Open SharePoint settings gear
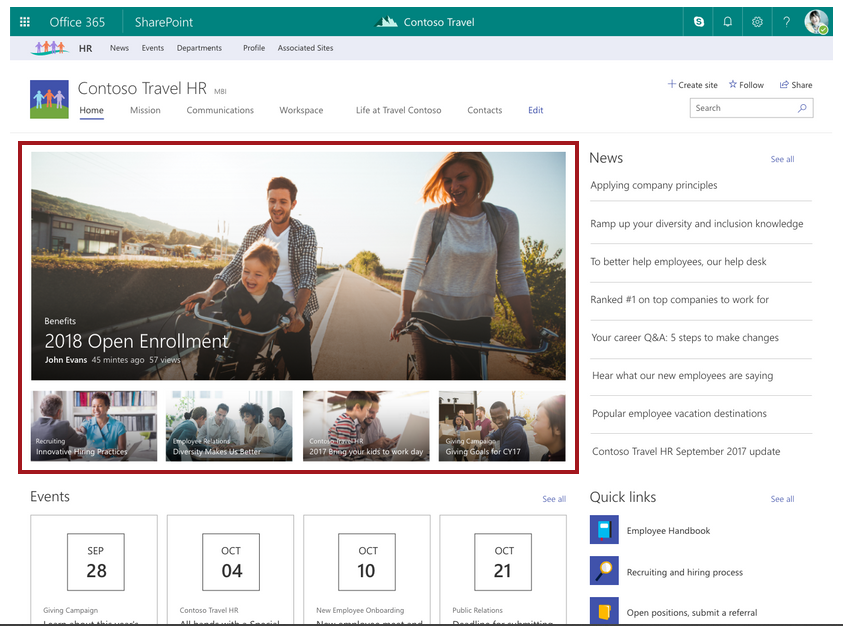The height and width of the screenshot is (626, 843). (x=757, y=21)
